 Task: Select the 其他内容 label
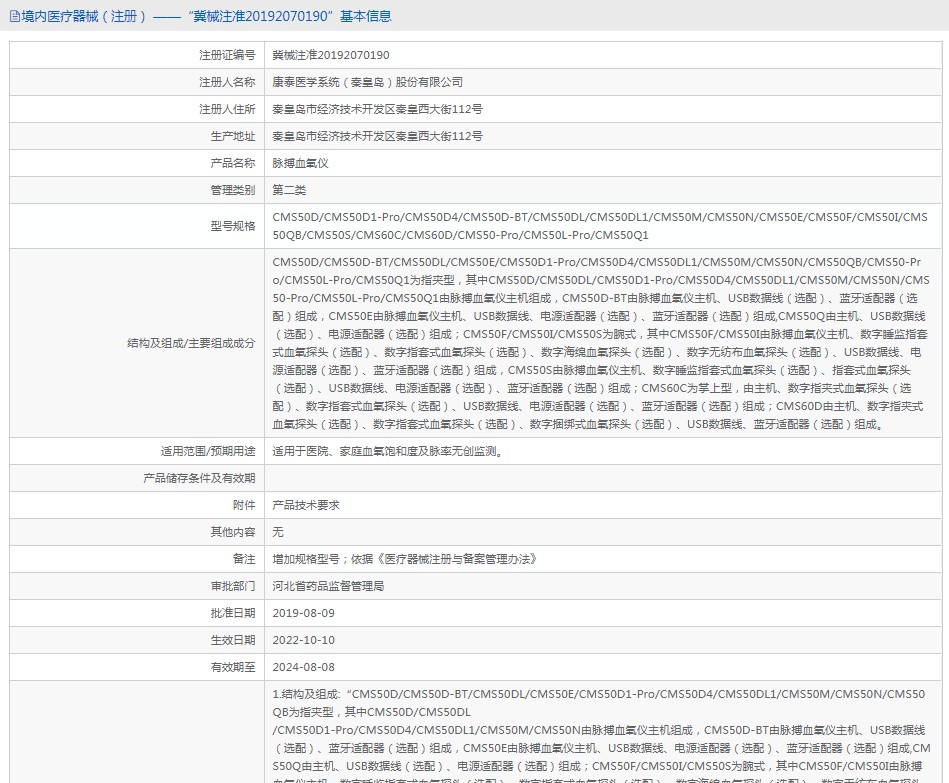pyautogui.click(x=233, y=532)
